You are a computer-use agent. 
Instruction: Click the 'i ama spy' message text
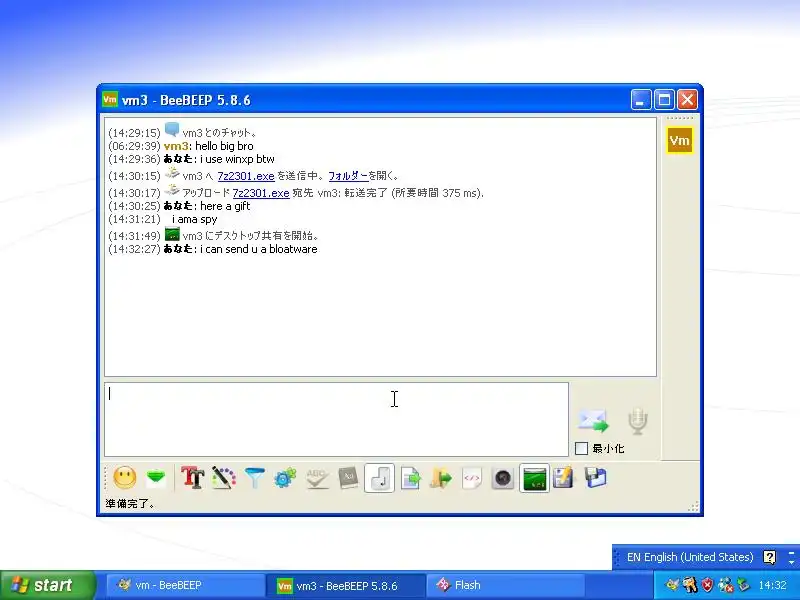pos(194,219)
